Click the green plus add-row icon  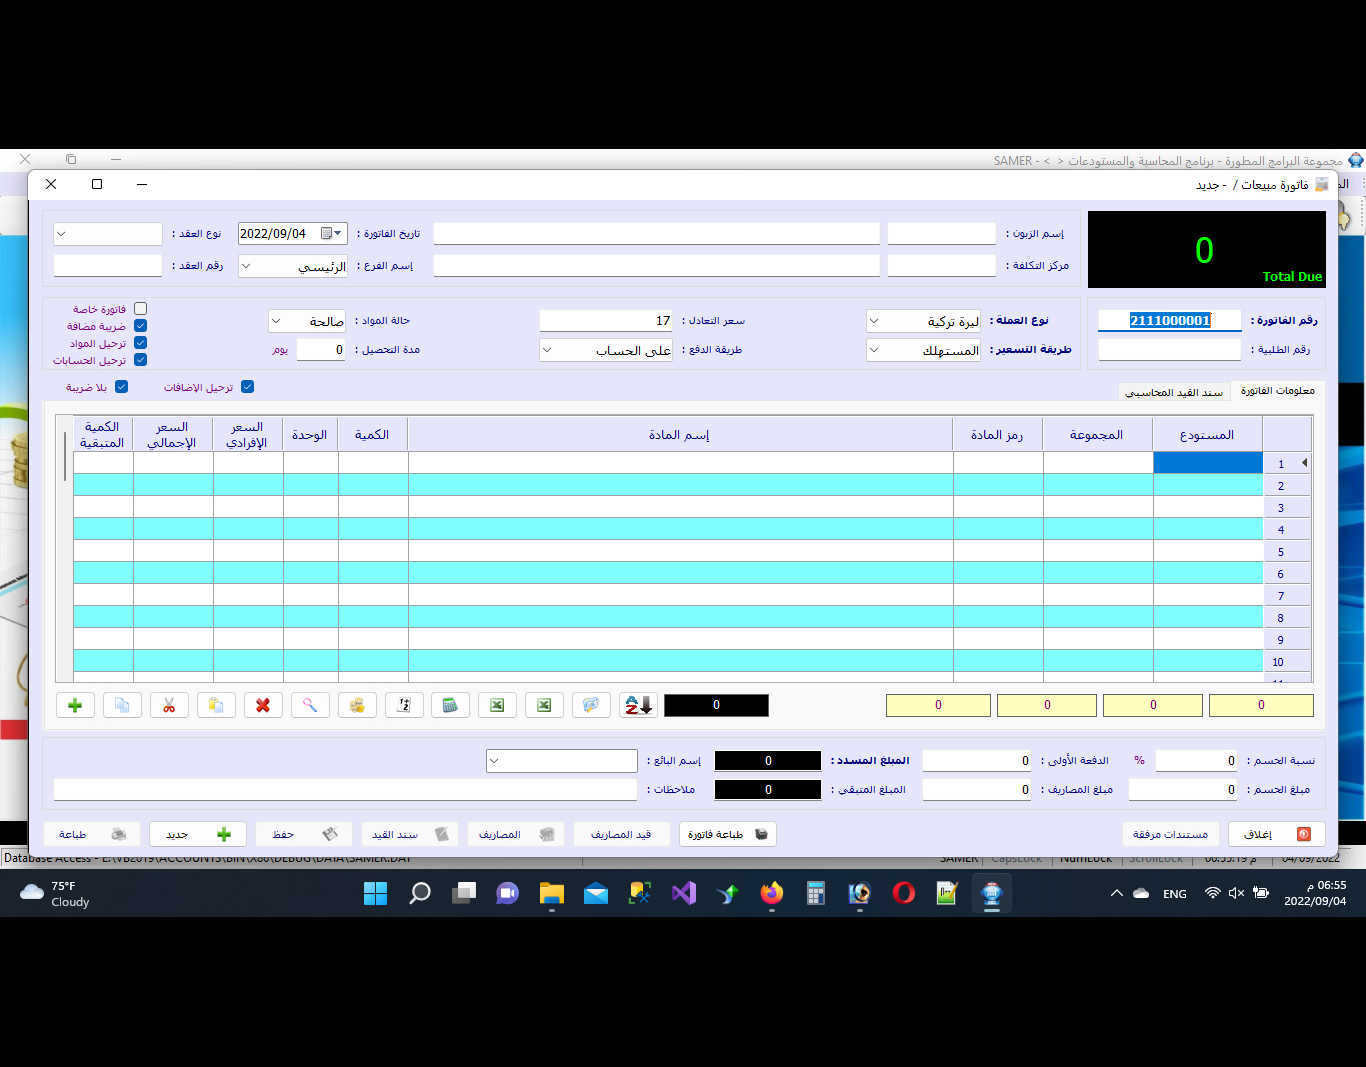(x=75, y=705)
